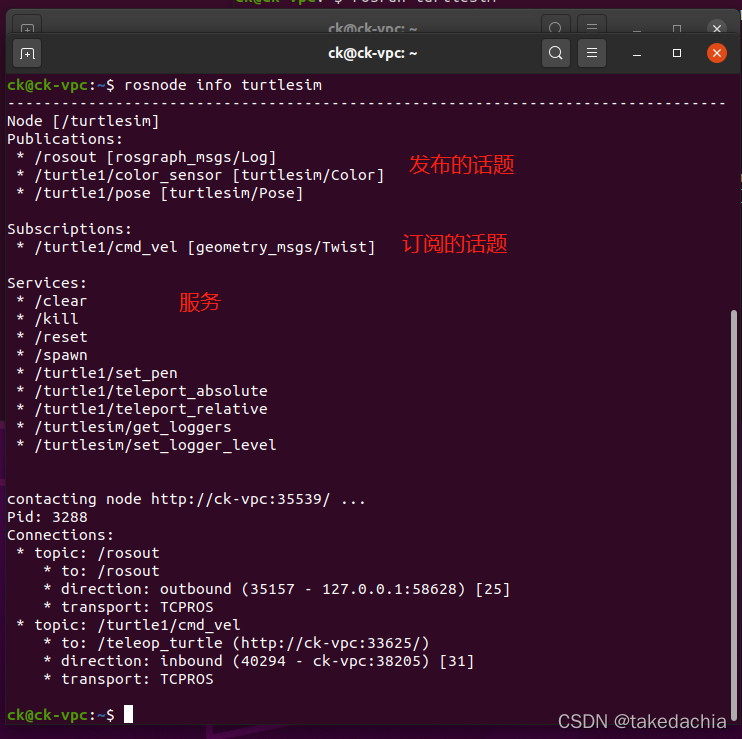Click the new tab icon of background terminal
Image resolution: width=742 pixels, height=739 pixels.
click(x=27, y=27)
